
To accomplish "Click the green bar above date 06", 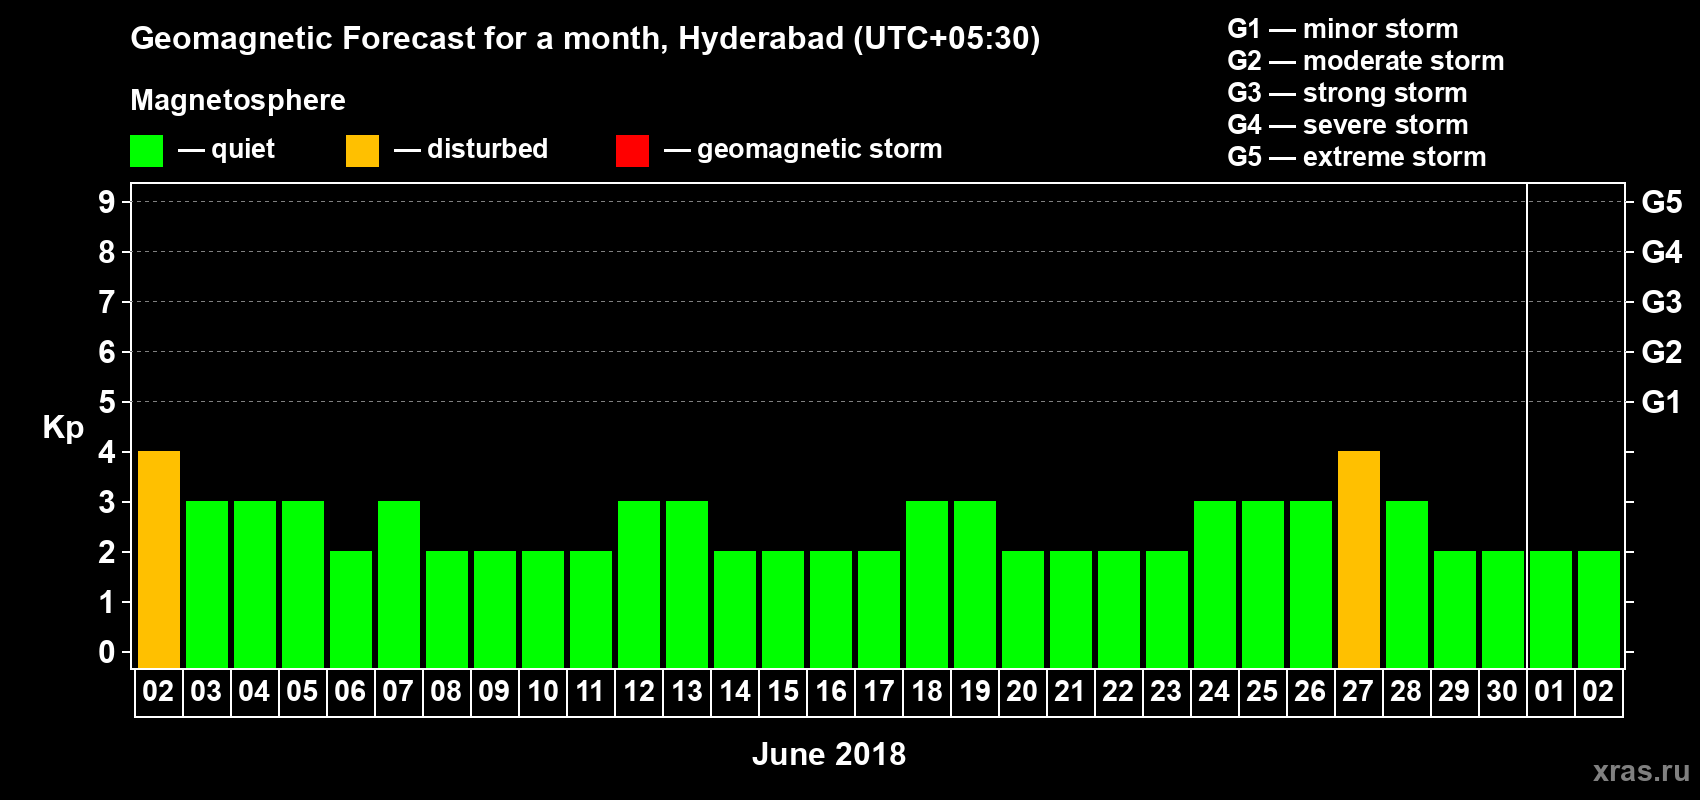I will coord(351,609).
